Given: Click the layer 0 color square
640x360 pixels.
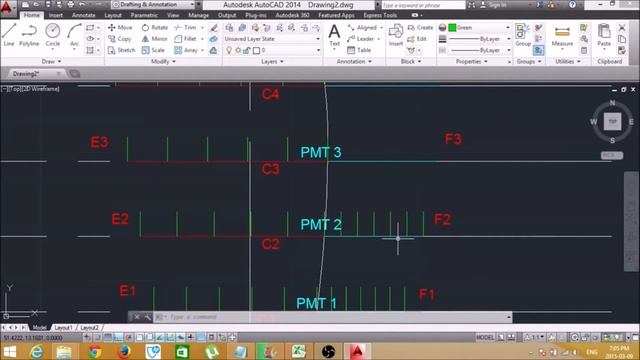Looking at the screenshot, I should point(256,51).
